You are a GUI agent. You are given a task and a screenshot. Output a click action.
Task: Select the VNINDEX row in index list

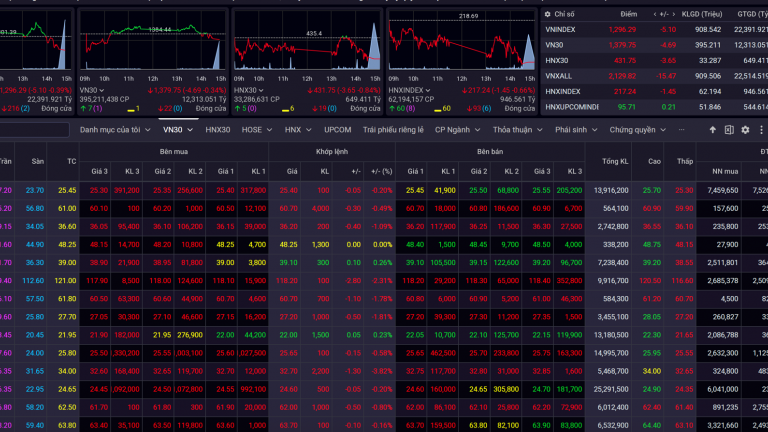654,29
